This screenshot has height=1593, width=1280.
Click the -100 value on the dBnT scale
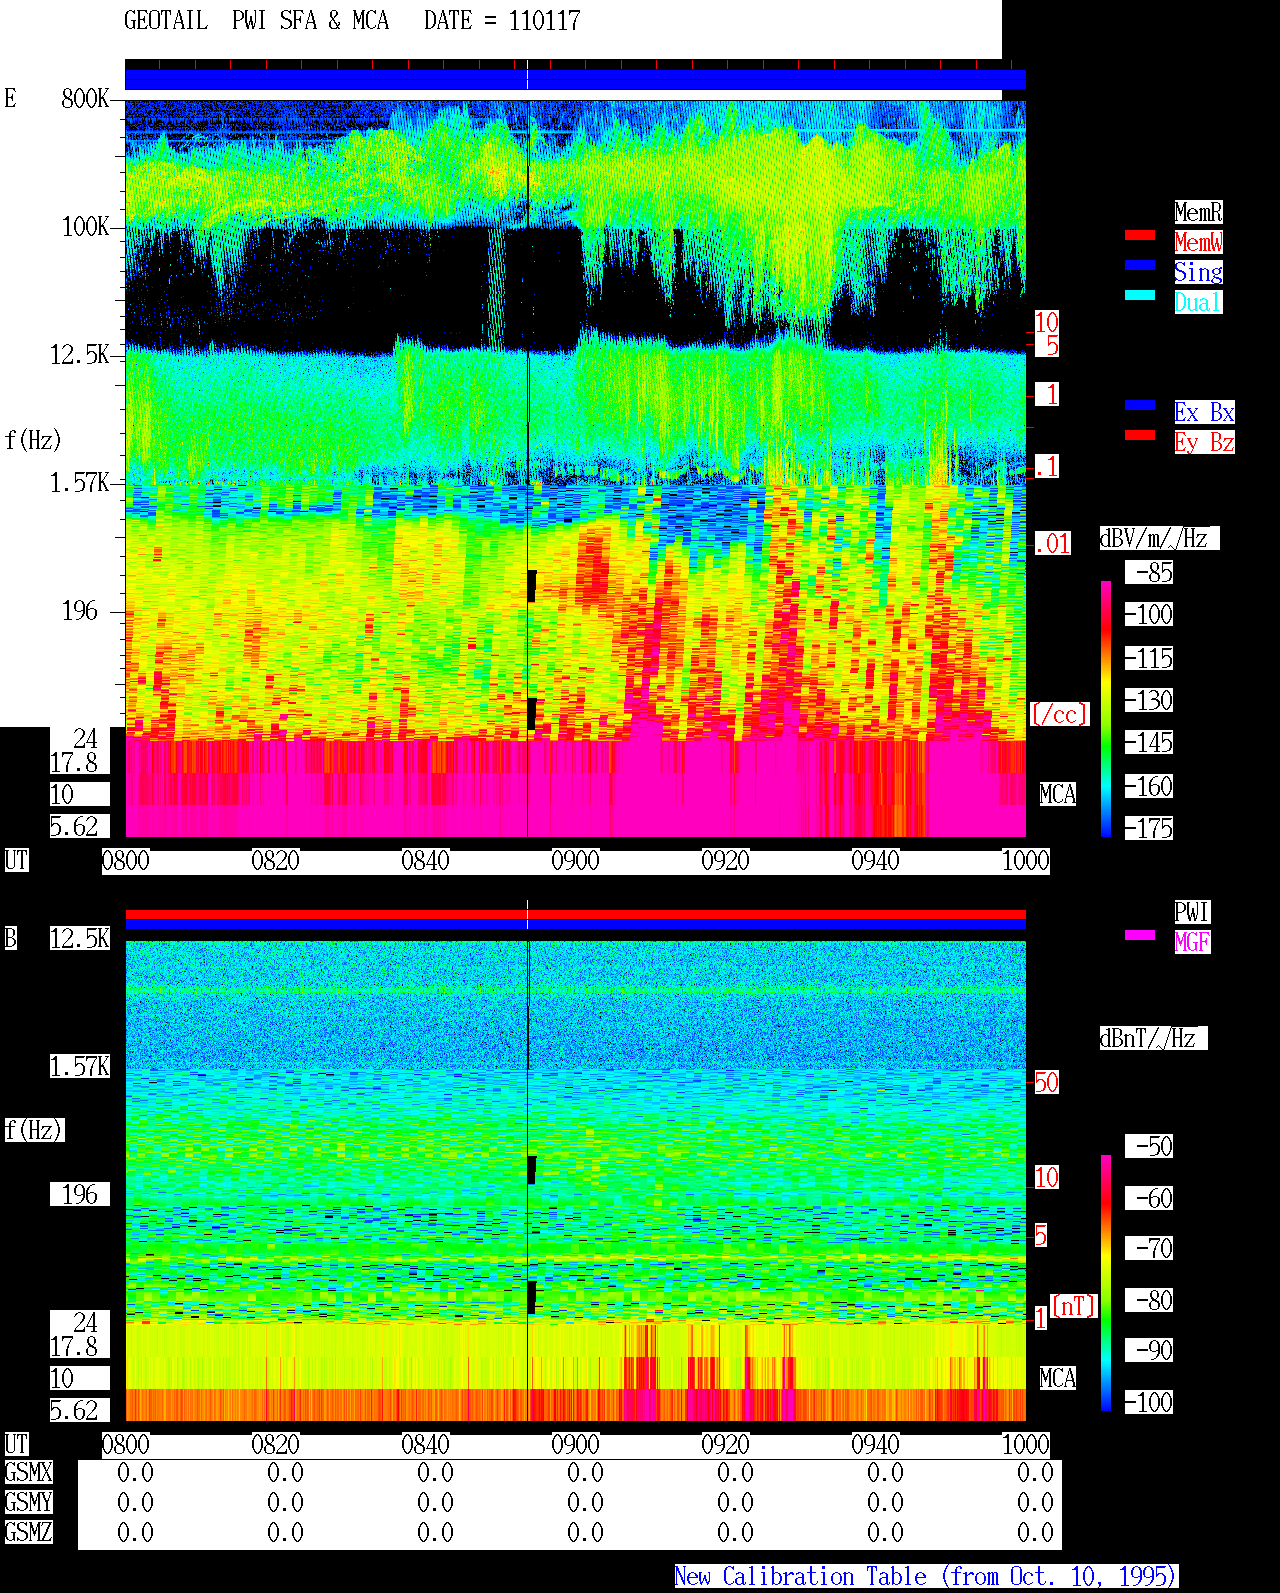(x=1149, y=1402)
